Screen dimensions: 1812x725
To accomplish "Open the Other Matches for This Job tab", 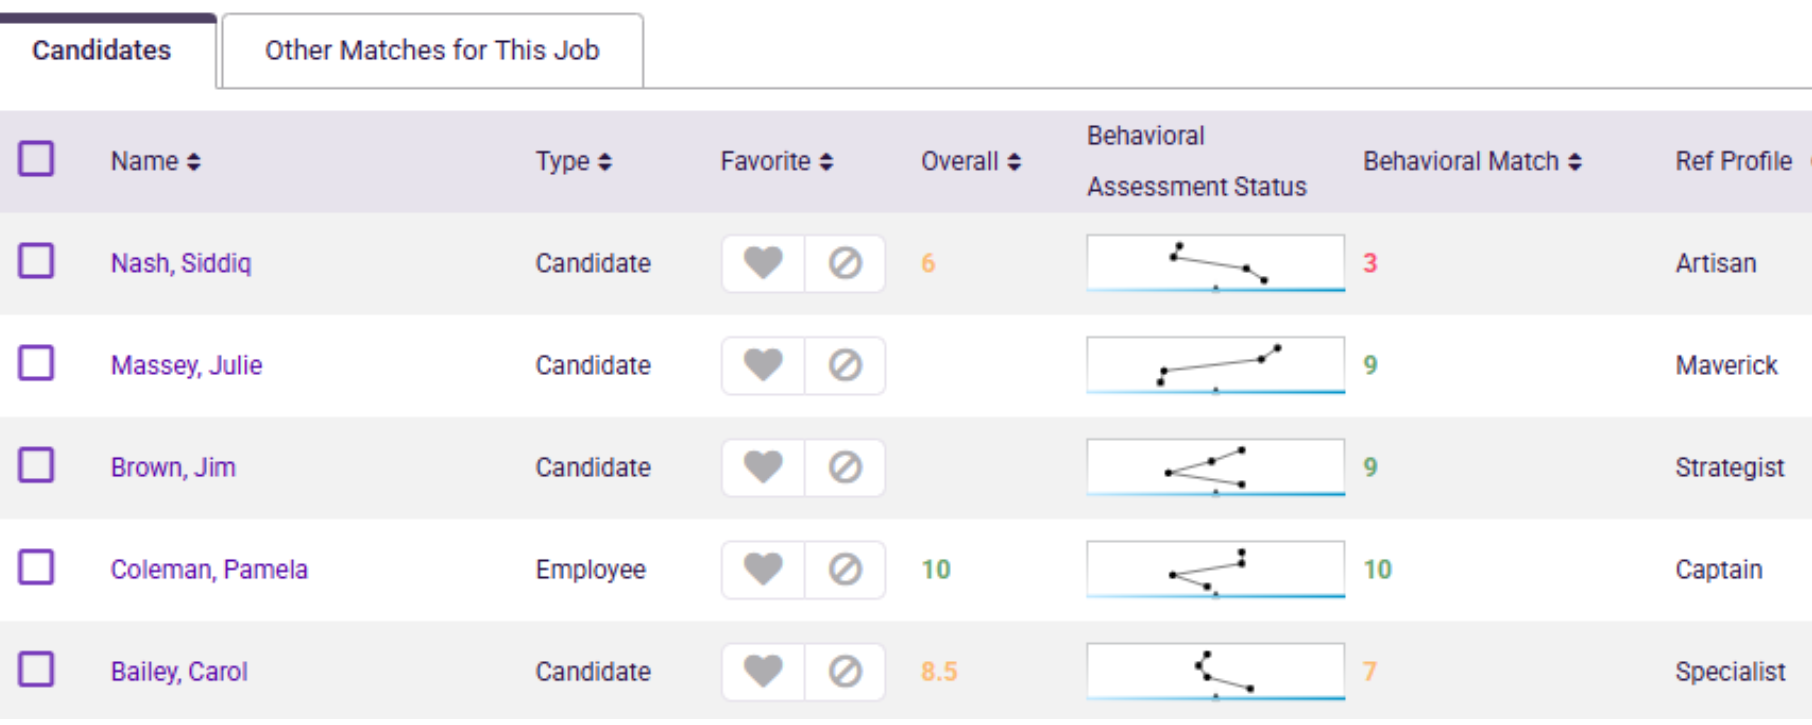I will click(x=431, y=49).
